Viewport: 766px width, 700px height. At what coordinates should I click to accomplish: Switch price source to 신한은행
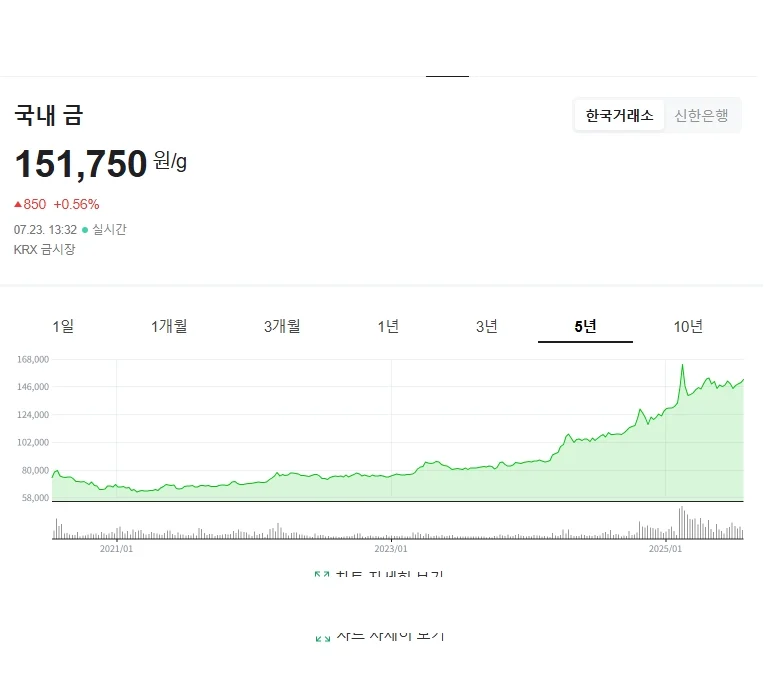[701, 116]
